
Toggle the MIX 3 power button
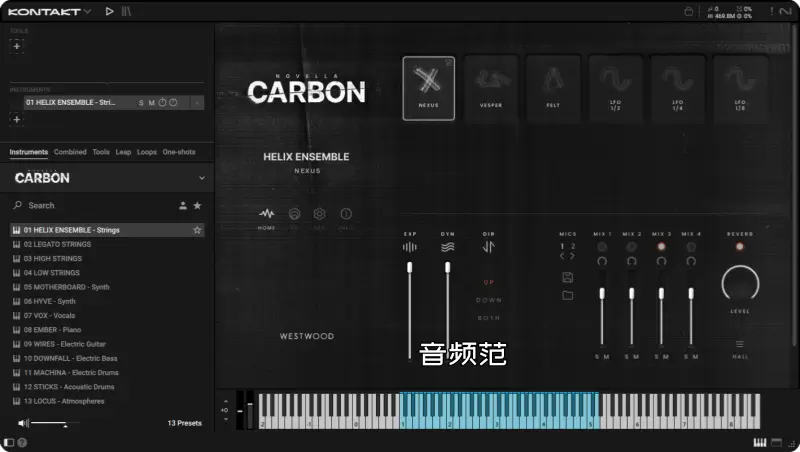pos(660,246)
